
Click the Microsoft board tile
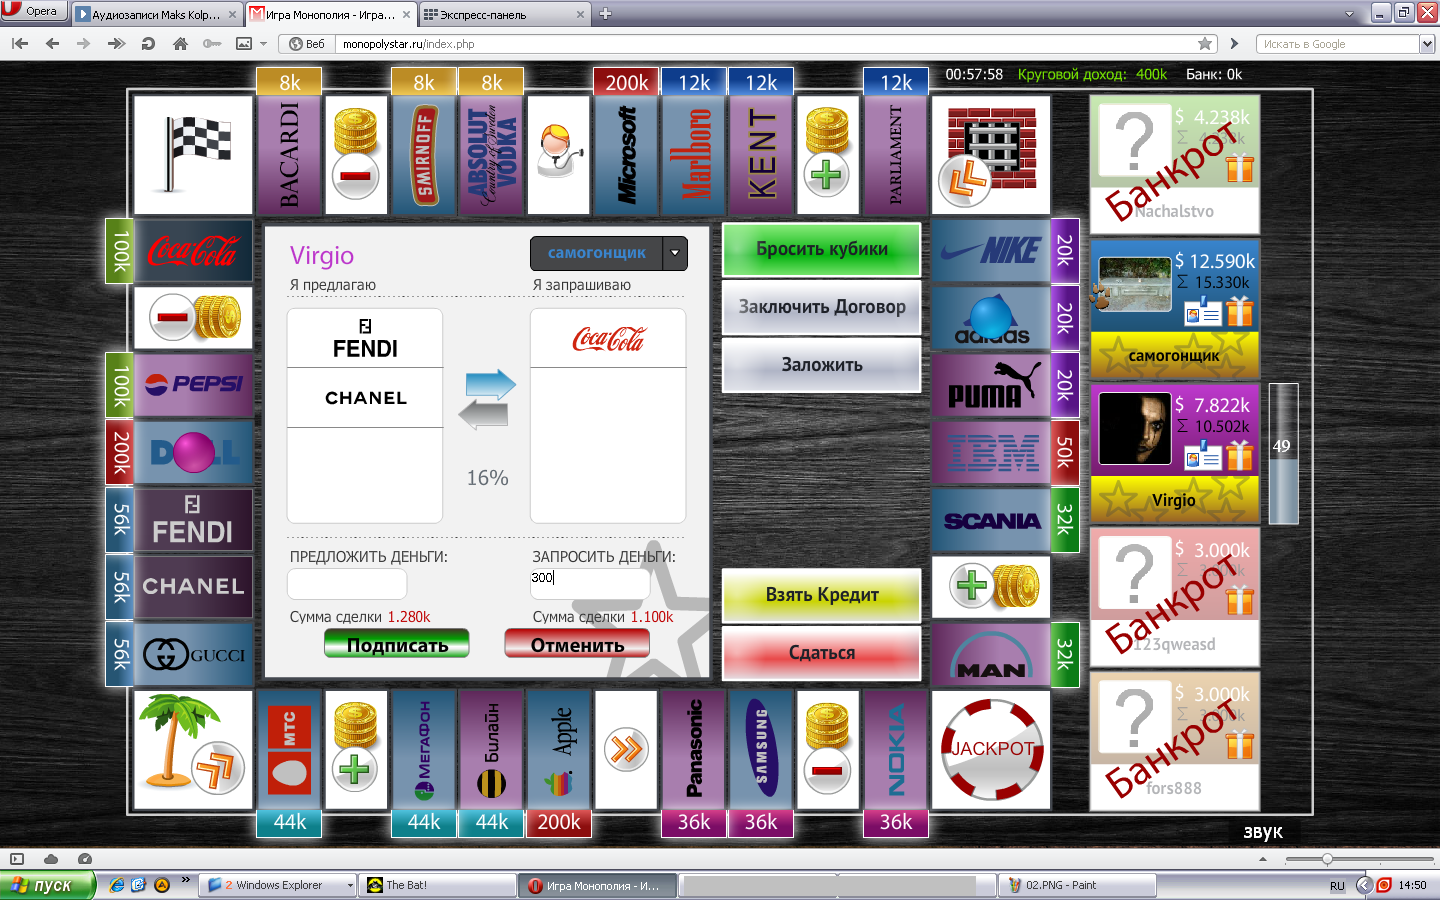pos(626,155)
